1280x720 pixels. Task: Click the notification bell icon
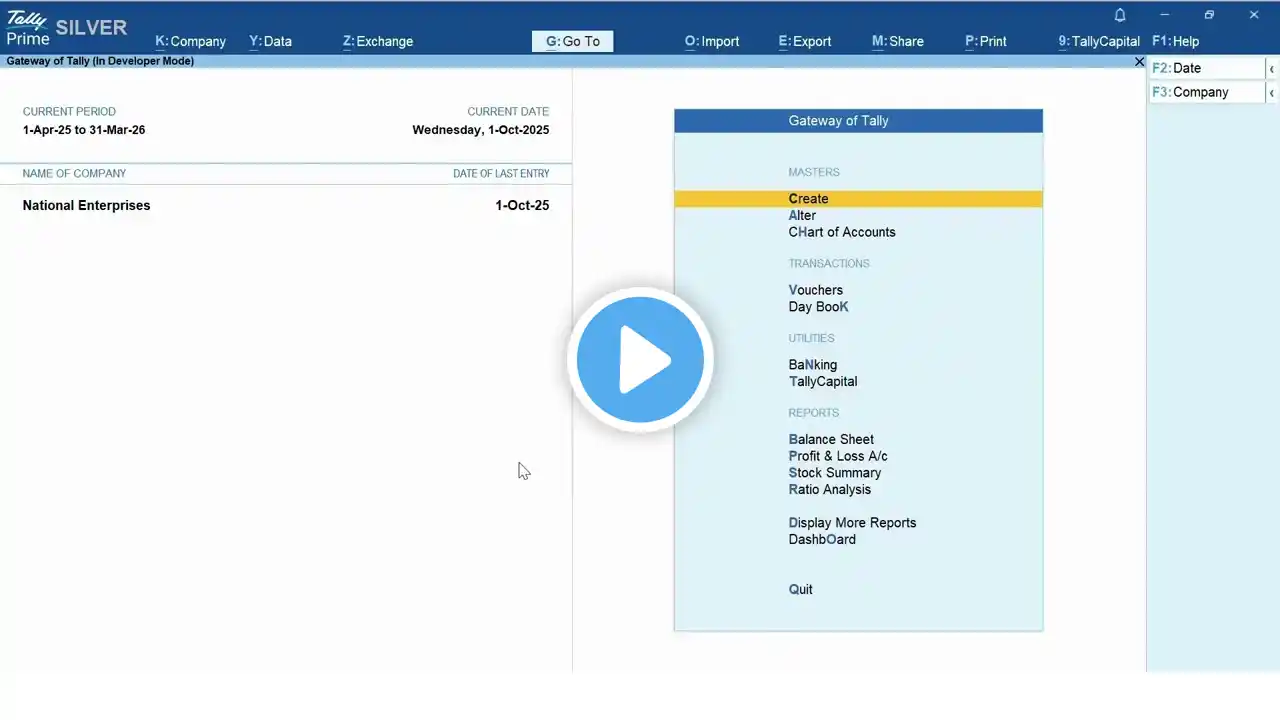pos(1120,15)
